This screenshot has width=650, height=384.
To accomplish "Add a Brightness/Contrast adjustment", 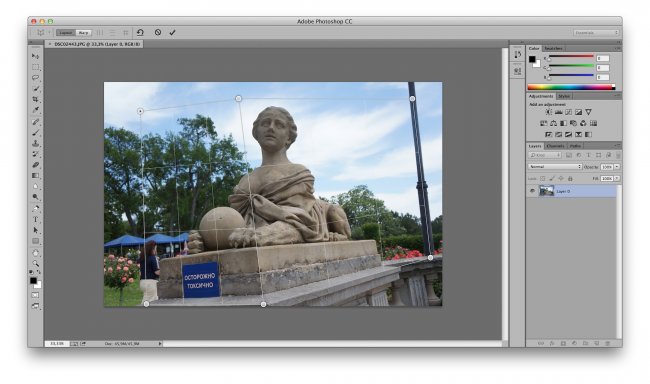I will [548, 112].
